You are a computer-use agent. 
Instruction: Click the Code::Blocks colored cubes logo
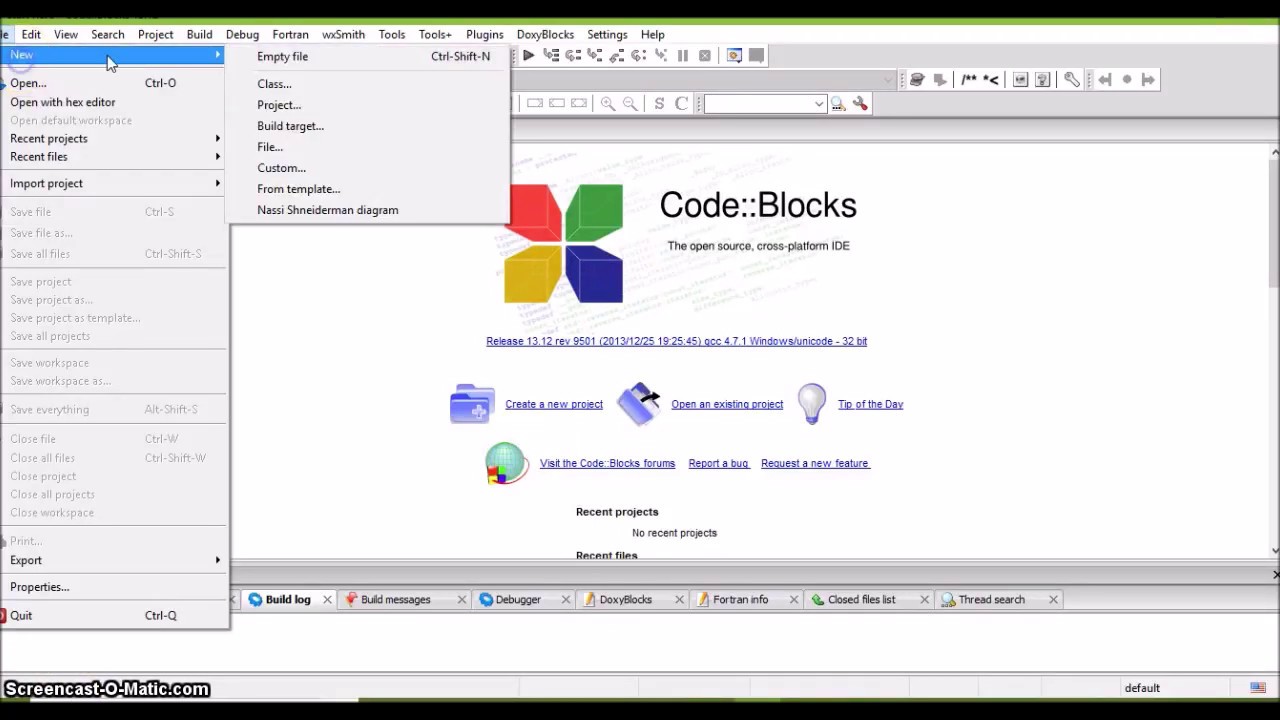pyautogui.click(x=564, y=243)
